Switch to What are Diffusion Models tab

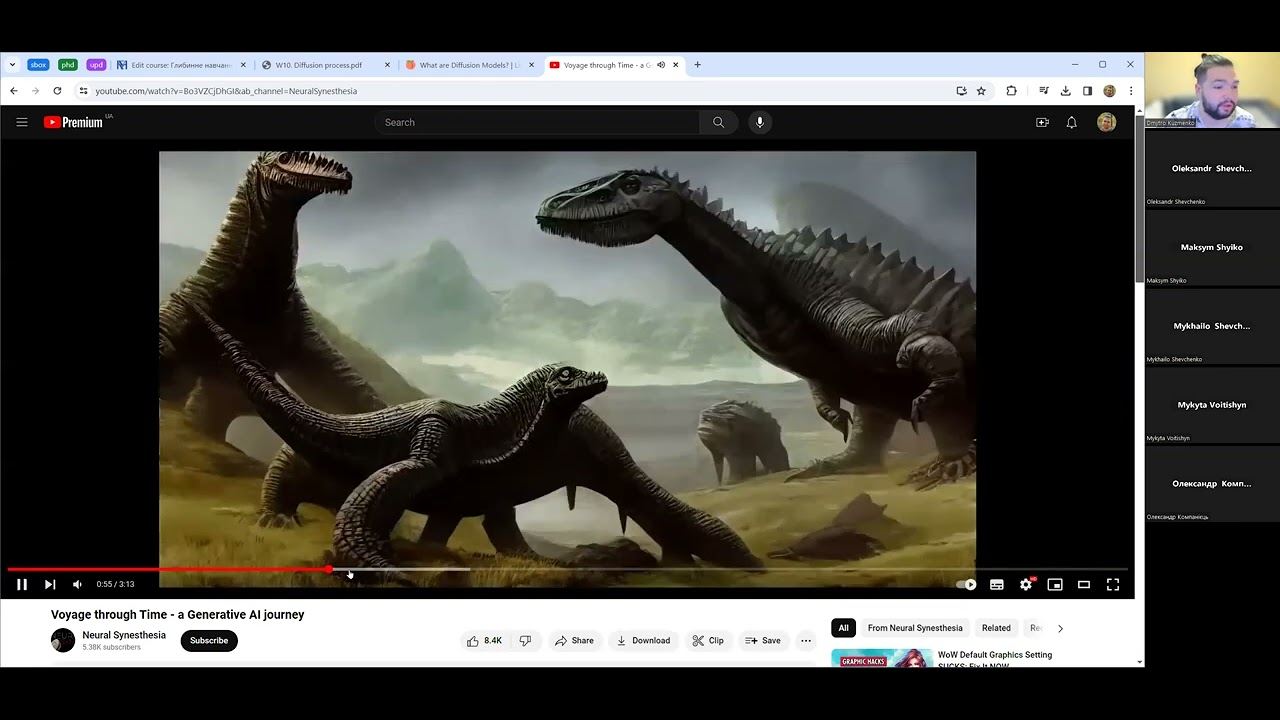(470, 65)
